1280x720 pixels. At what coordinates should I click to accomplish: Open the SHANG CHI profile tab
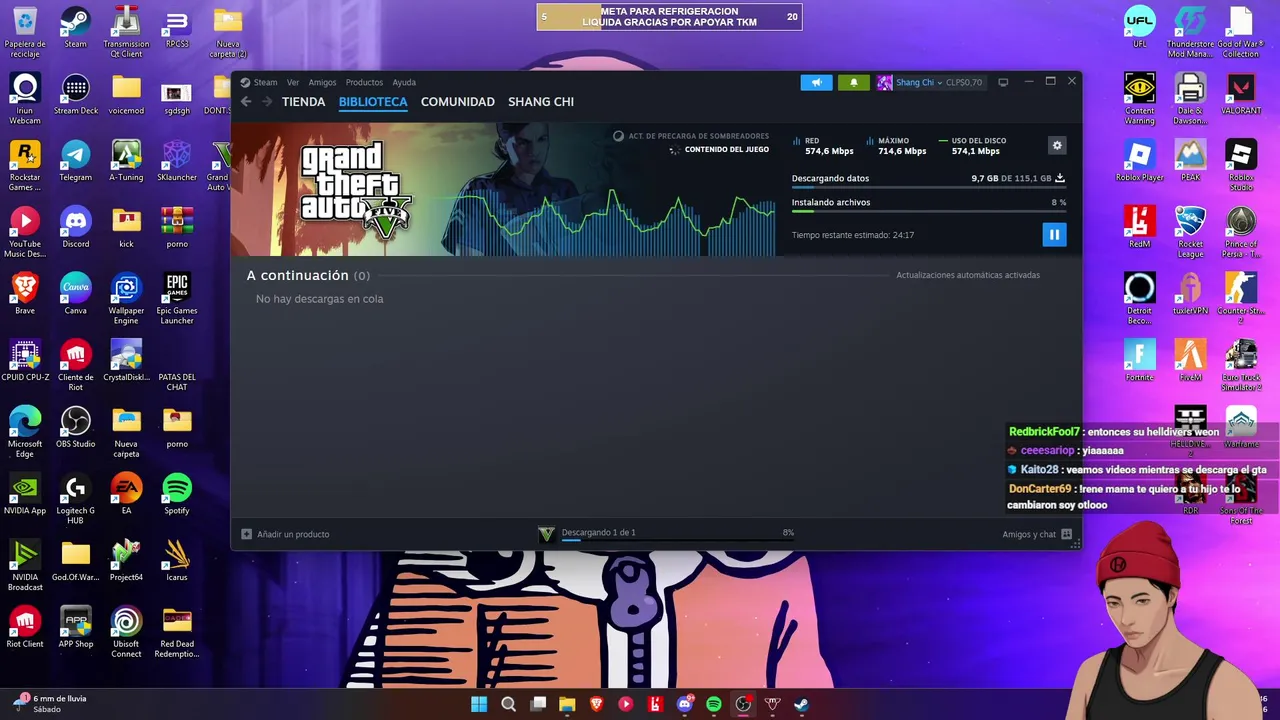coord(541,102)
